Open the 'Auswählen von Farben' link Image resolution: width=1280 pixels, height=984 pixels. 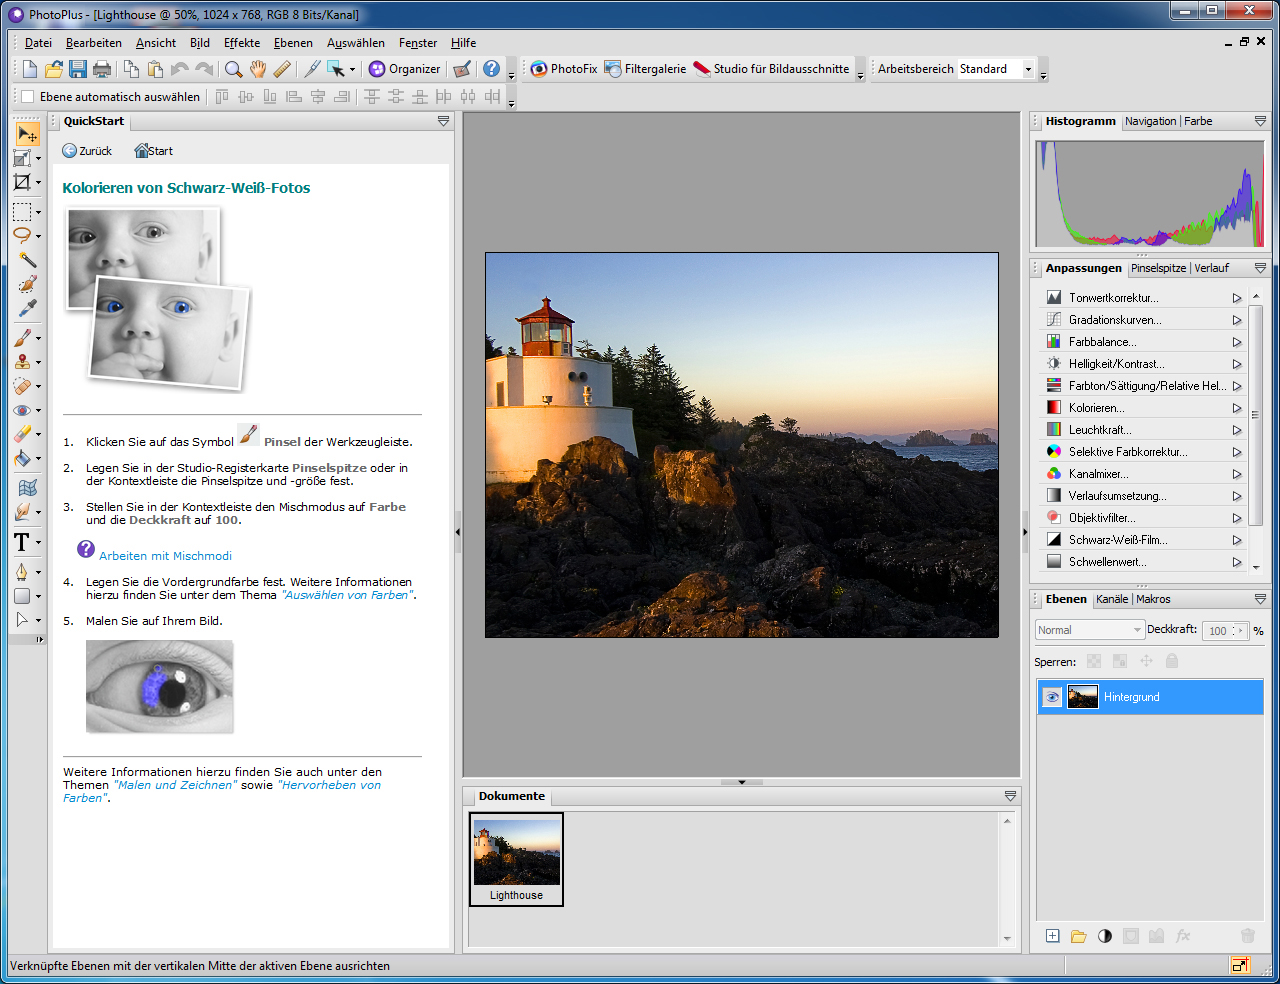(x=346, y=595)
